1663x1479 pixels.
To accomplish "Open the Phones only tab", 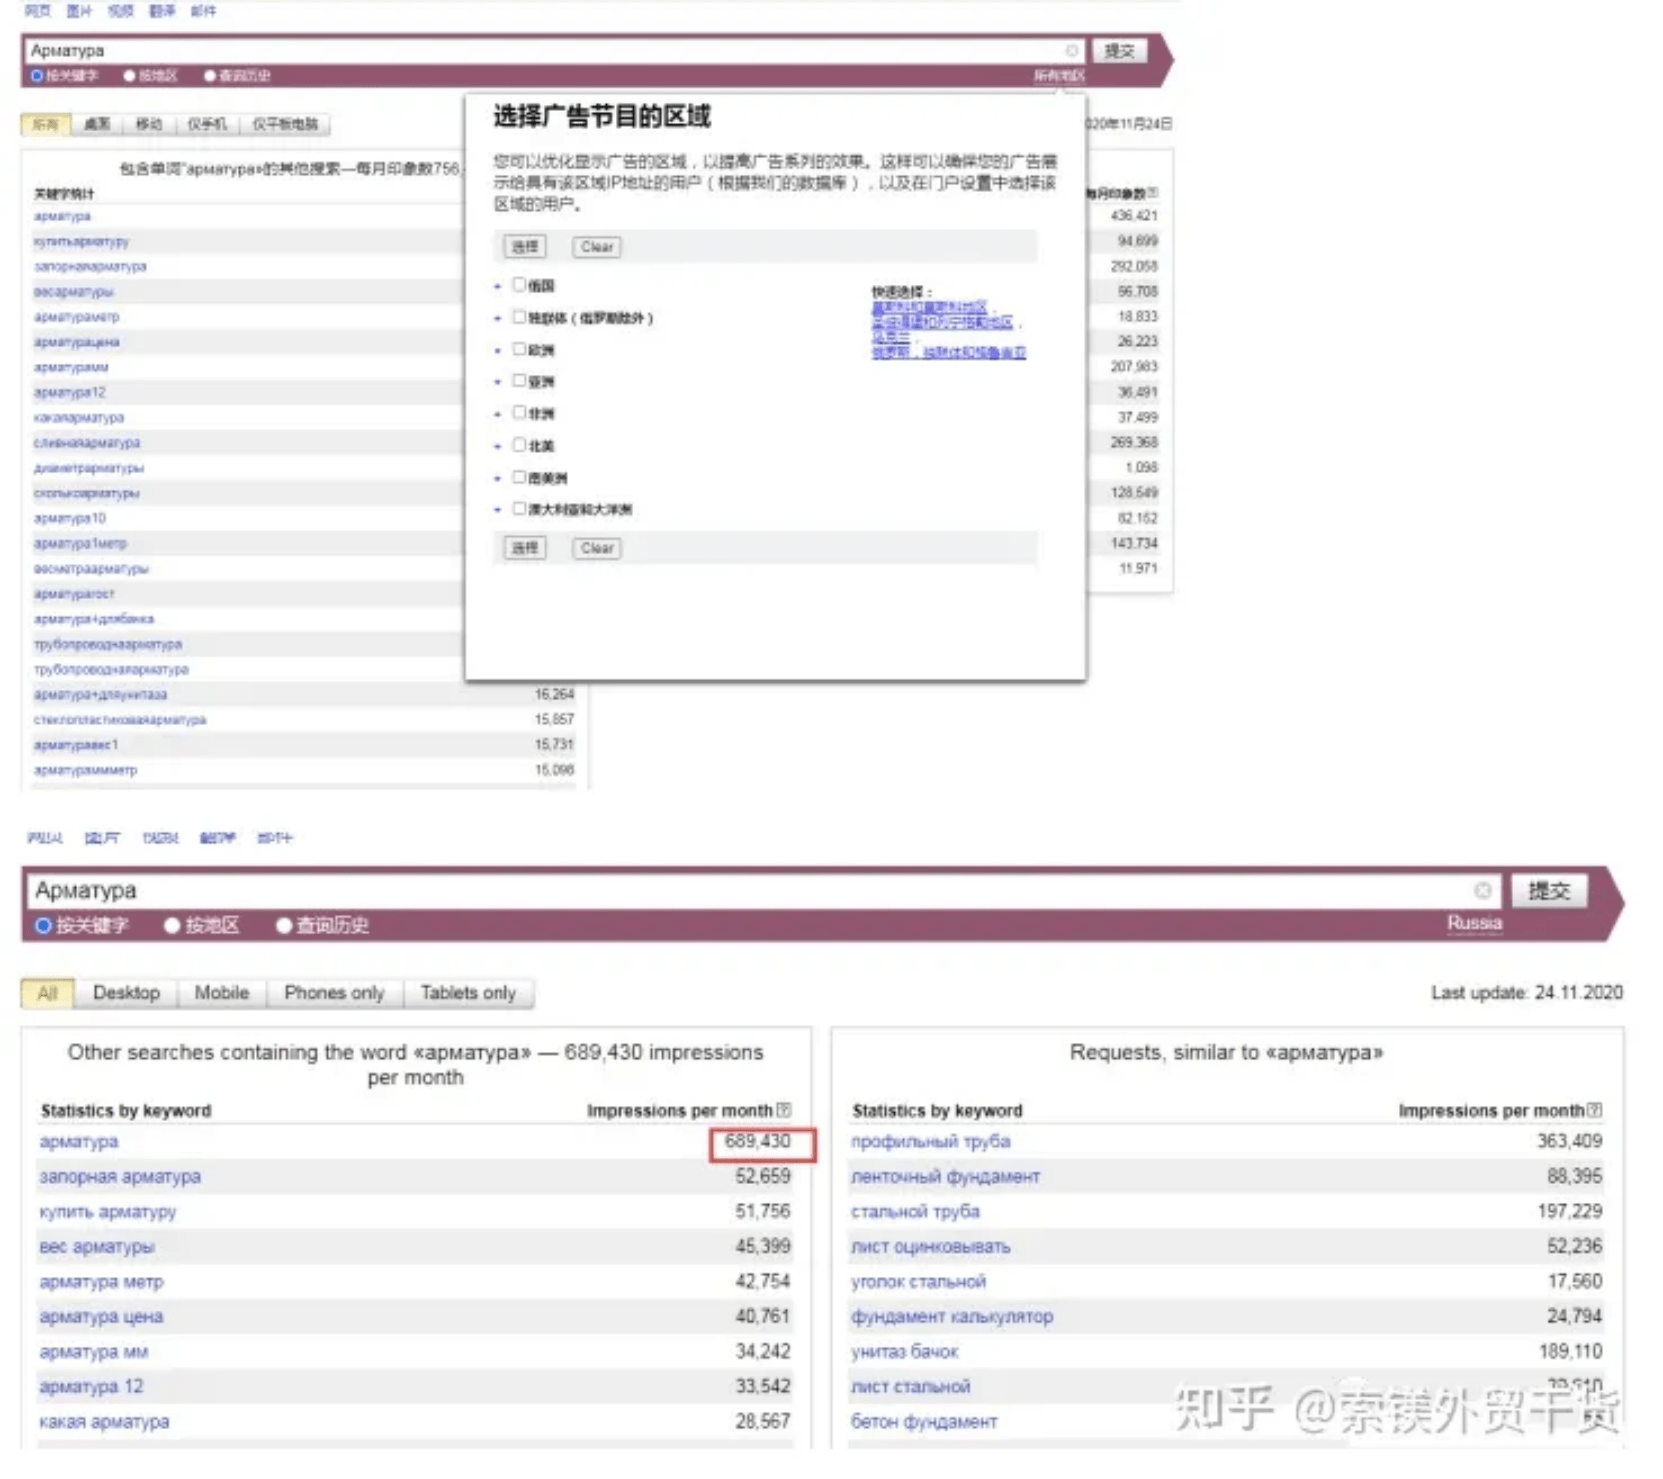I will (334, 993).
